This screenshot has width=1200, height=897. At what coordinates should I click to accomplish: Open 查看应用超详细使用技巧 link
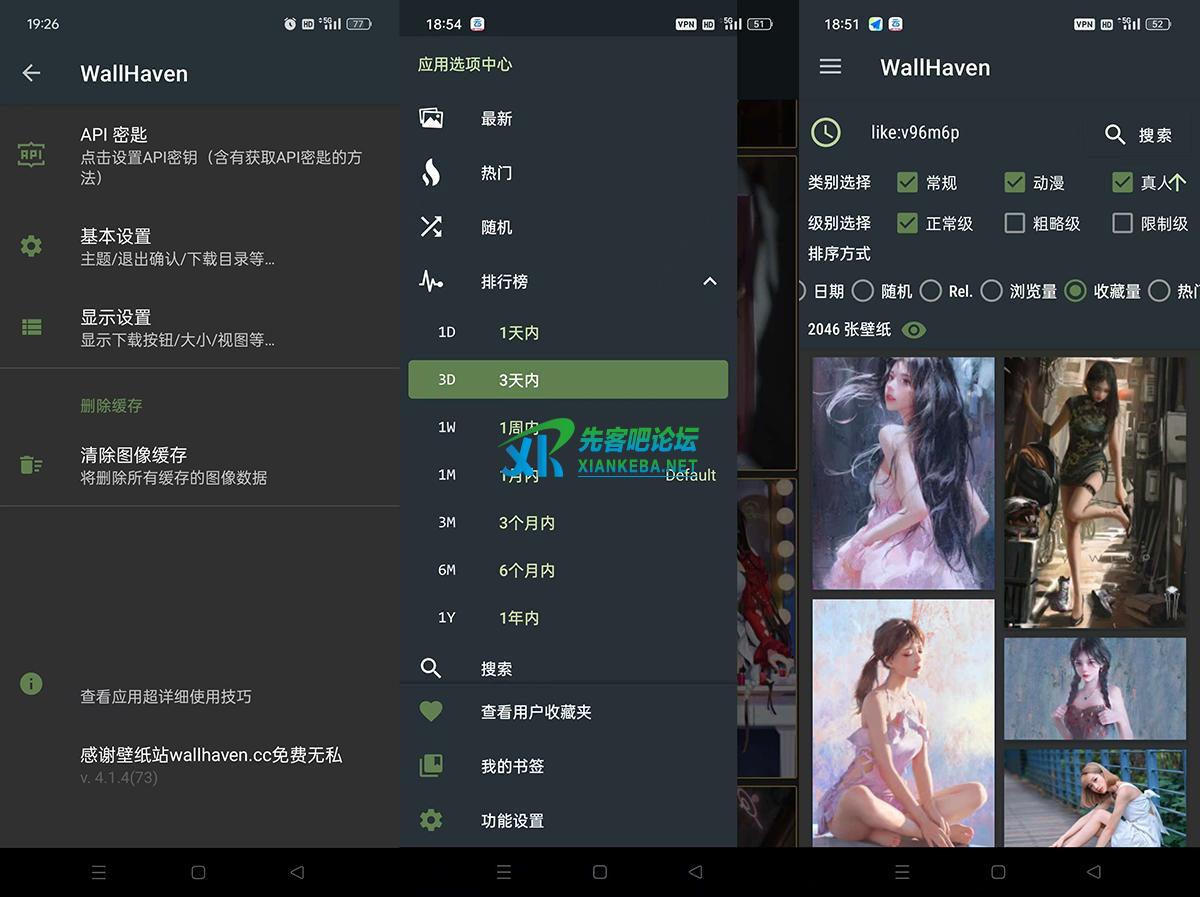point(166,696)
